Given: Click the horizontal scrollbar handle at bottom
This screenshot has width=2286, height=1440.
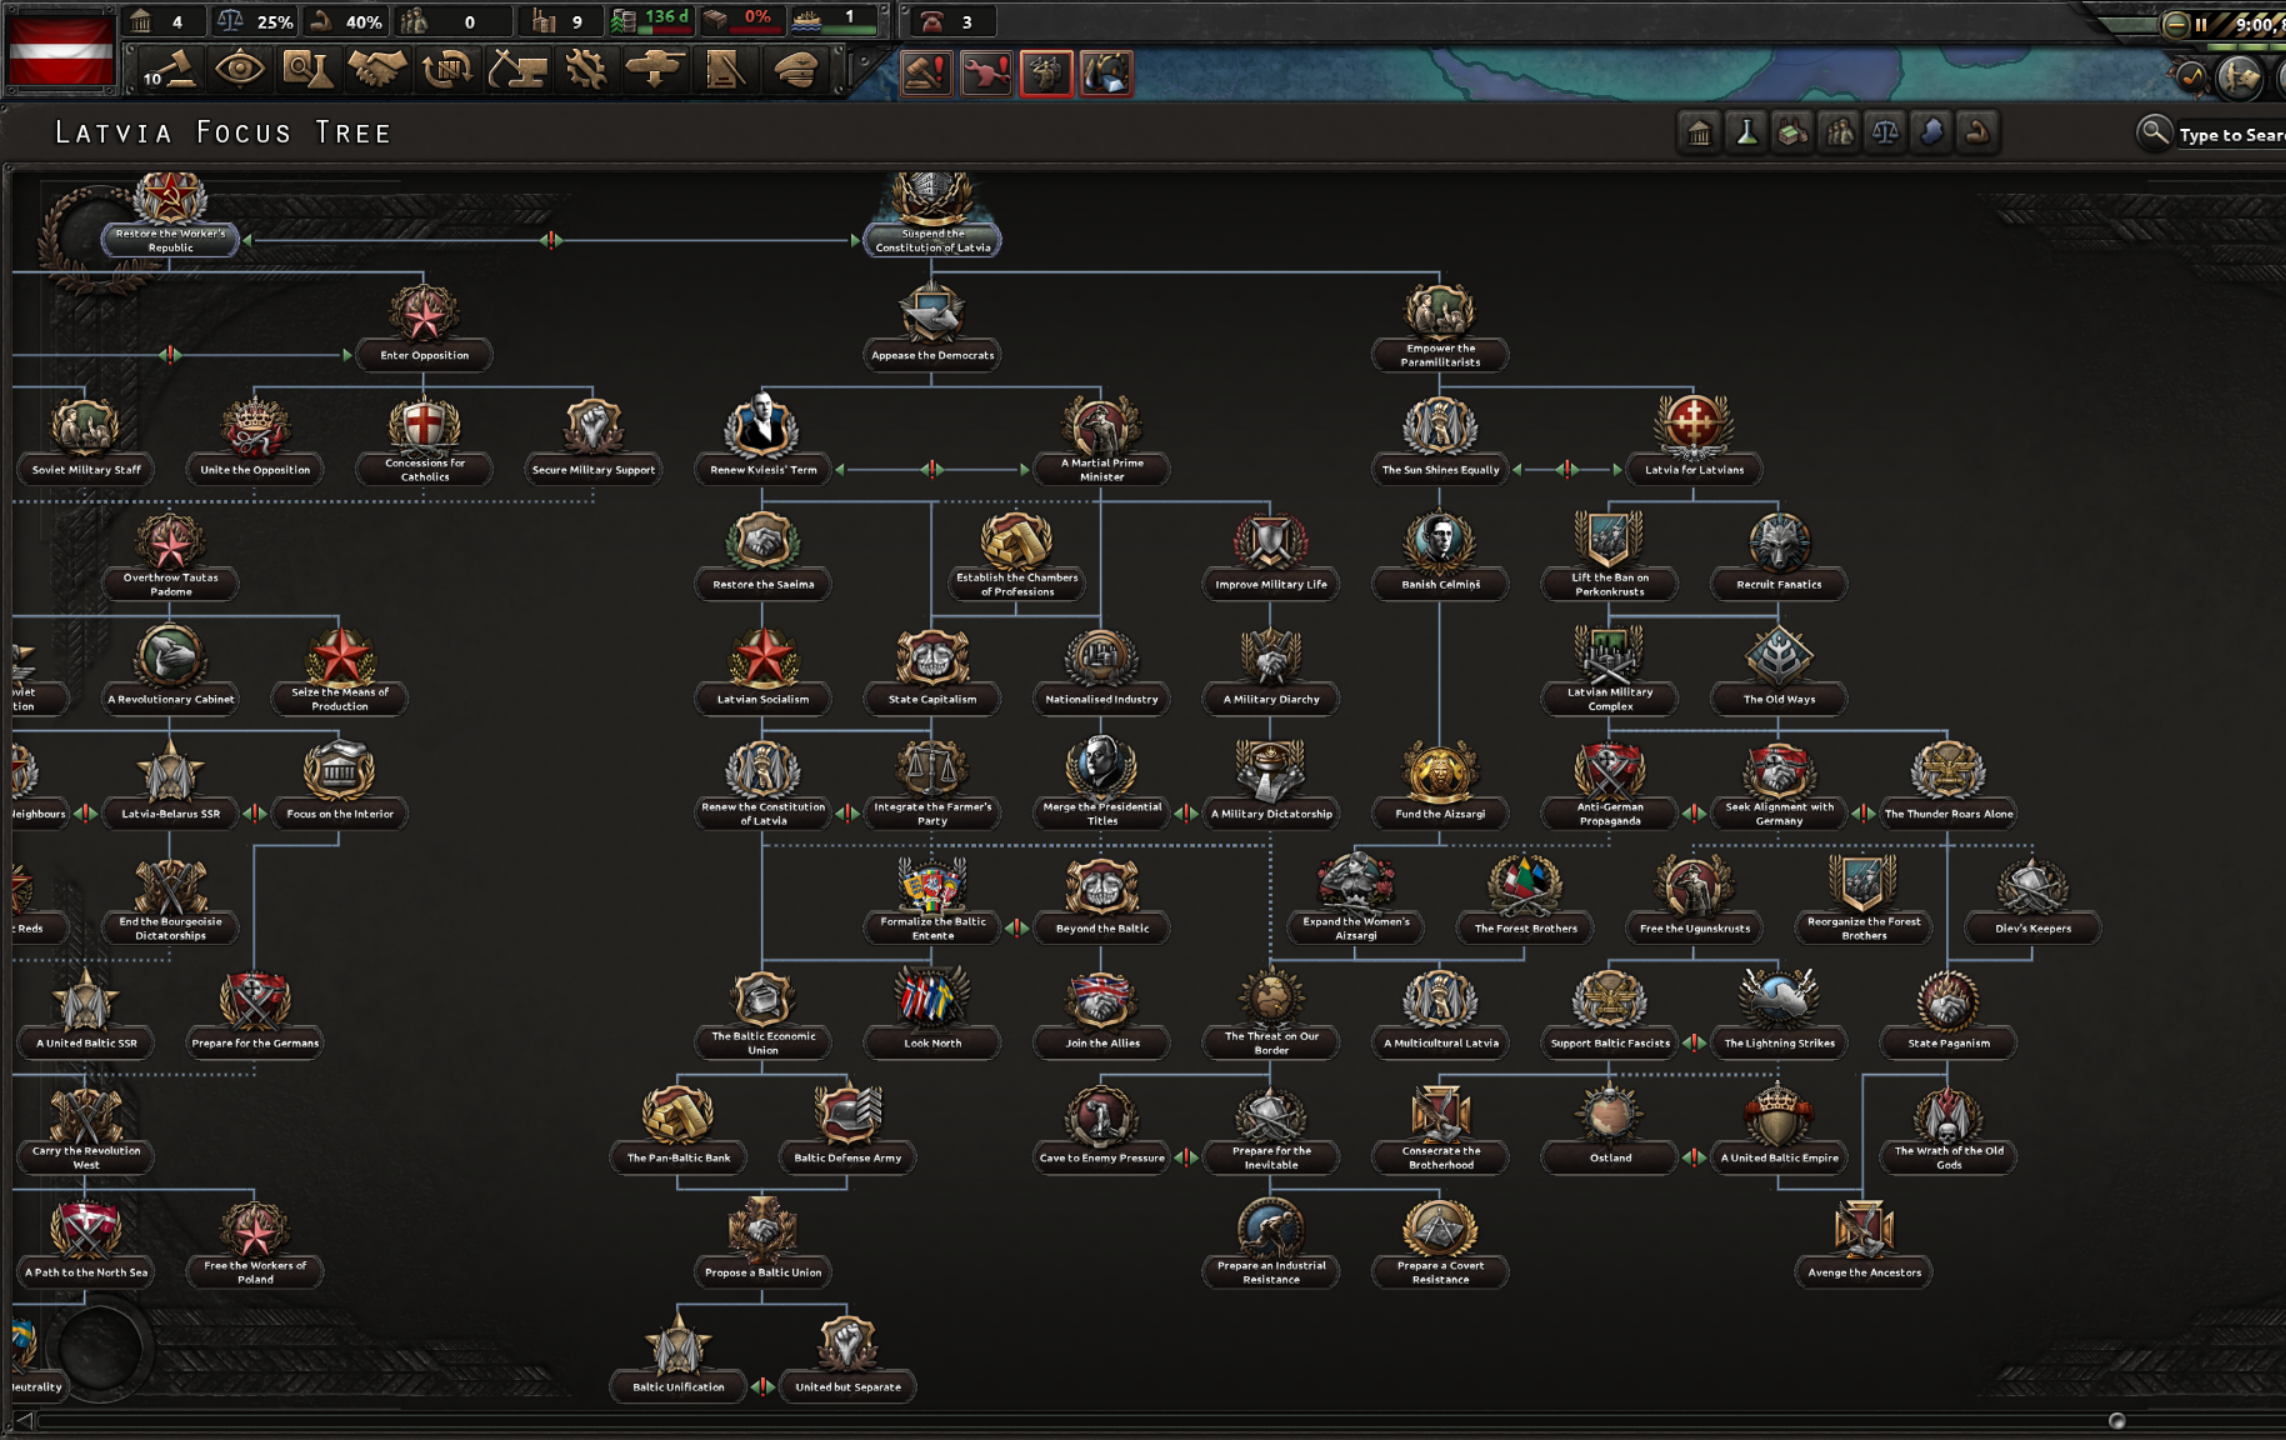Looking at the screenshot, I should pos(2116,1421).
